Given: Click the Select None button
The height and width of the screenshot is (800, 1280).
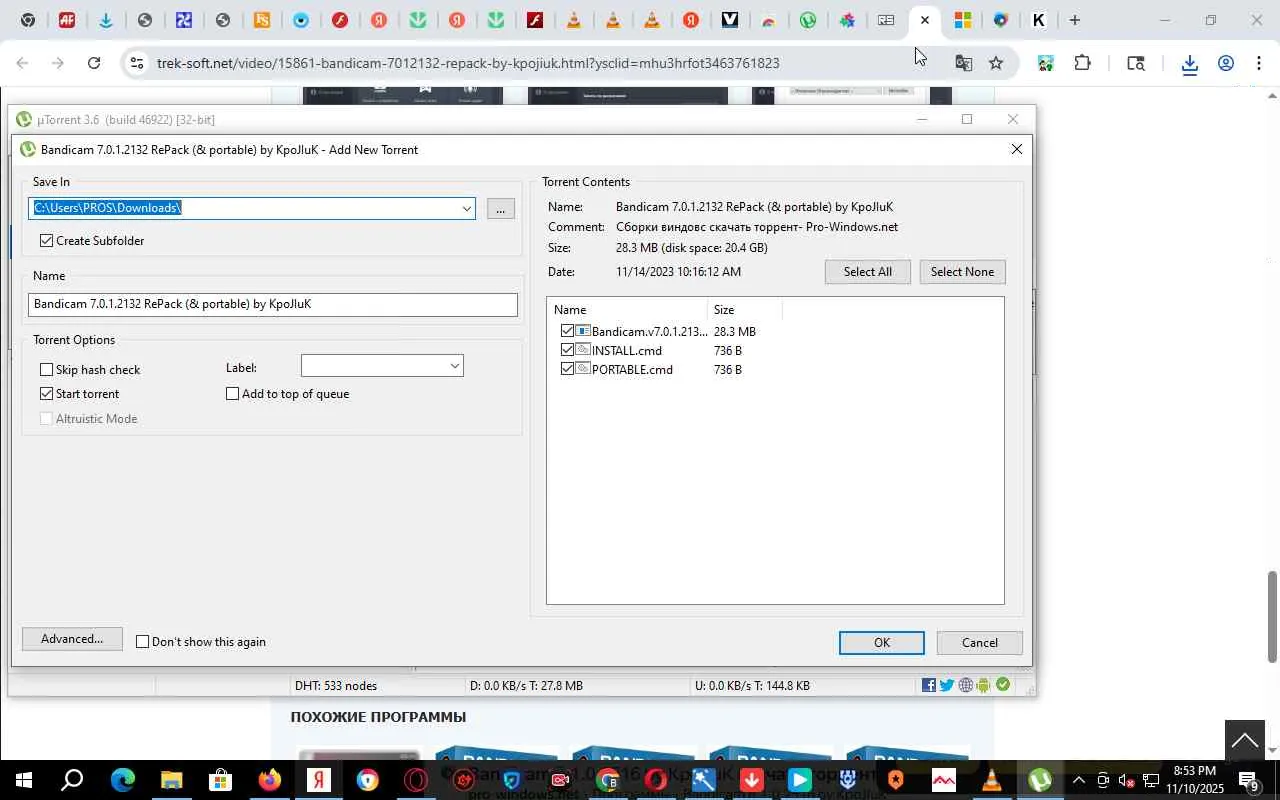Looking at the screenshot, I should click(962, 272).
